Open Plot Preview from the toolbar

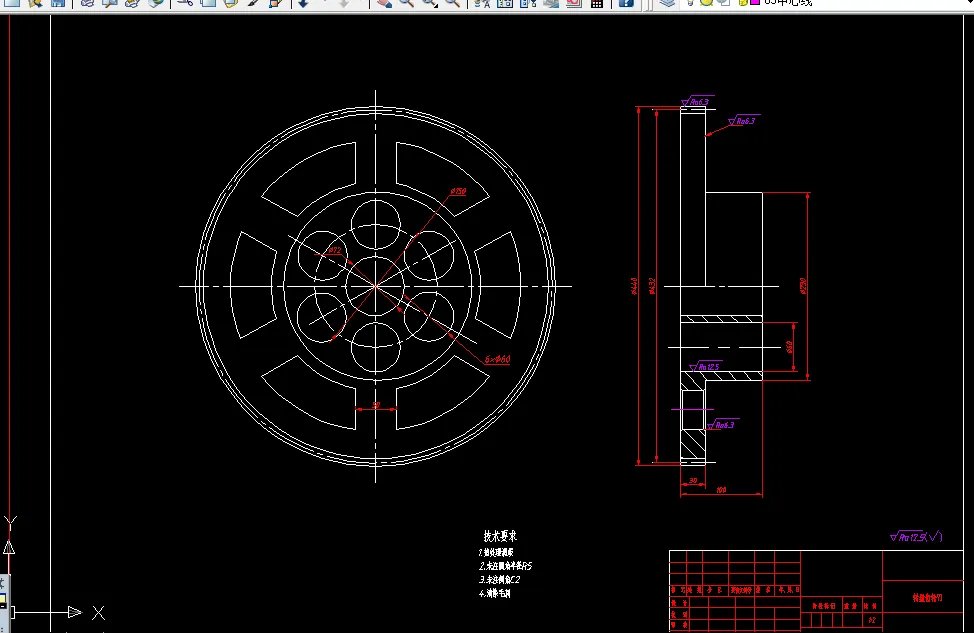[x=109, y=2]
